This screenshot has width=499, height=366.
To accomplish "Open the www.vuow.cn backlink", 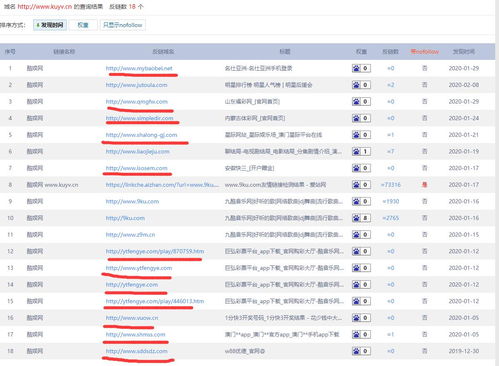I will 132,318.
